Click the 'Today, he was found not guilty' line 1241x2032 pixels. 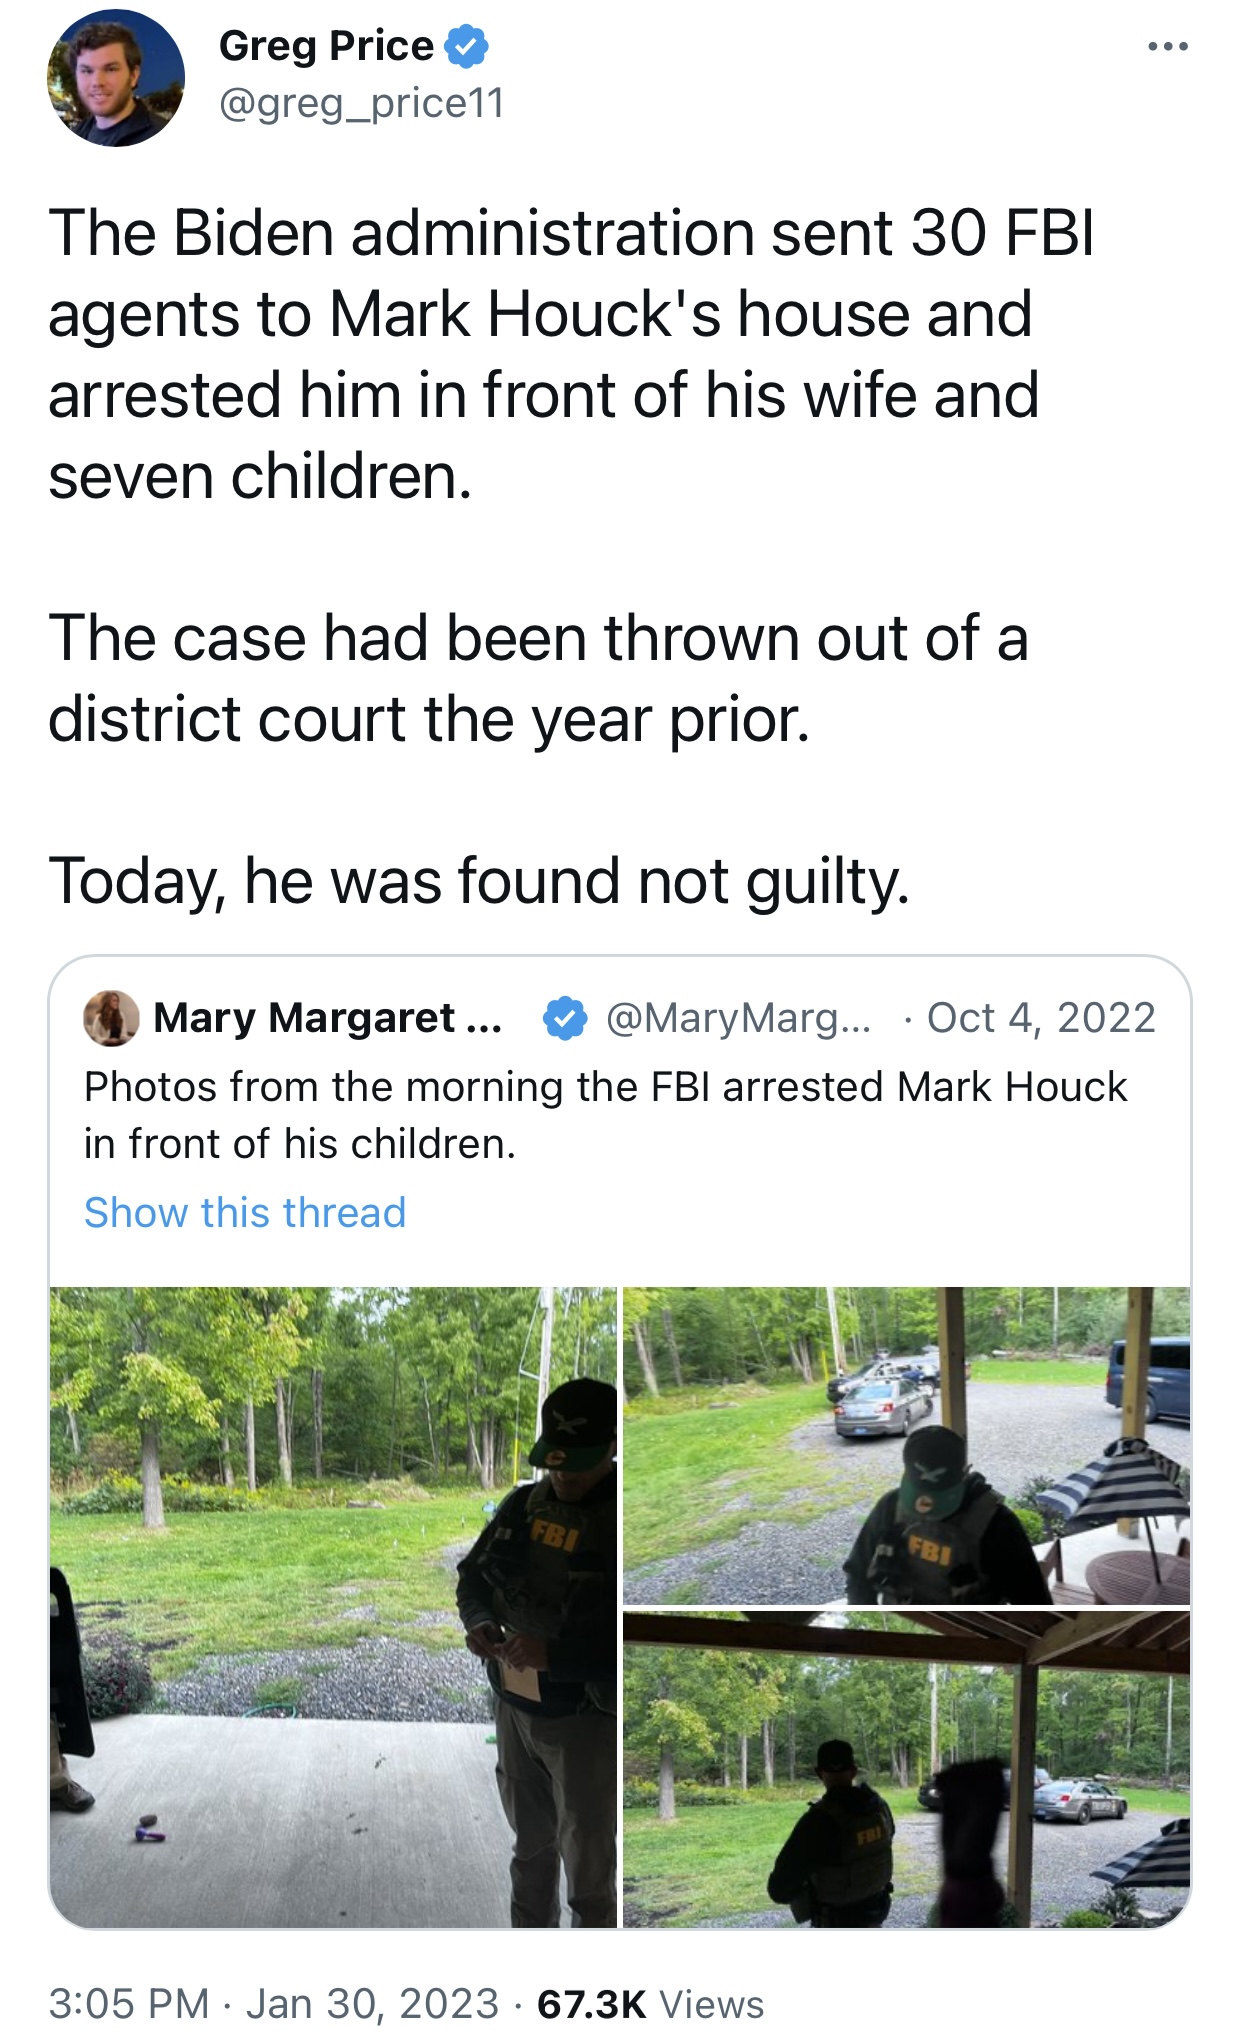coord(479,881)
